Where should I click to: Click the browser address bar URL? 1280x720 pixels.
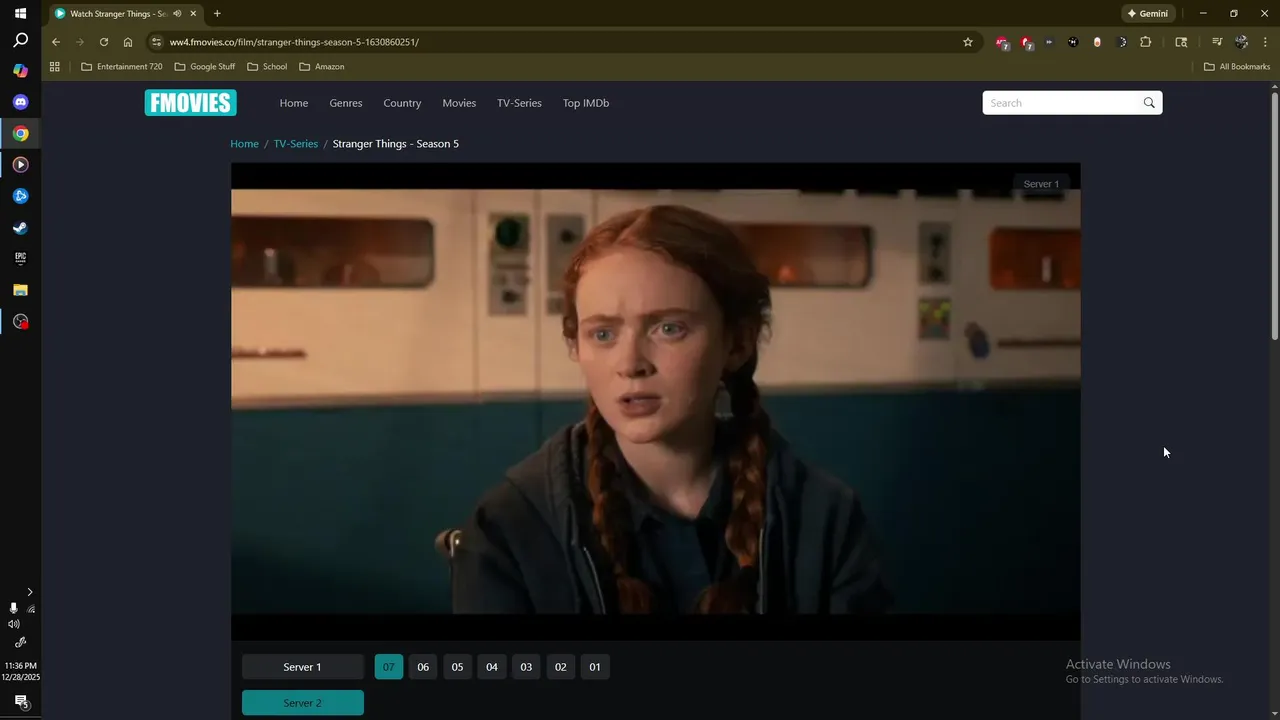tap(294, 42)
